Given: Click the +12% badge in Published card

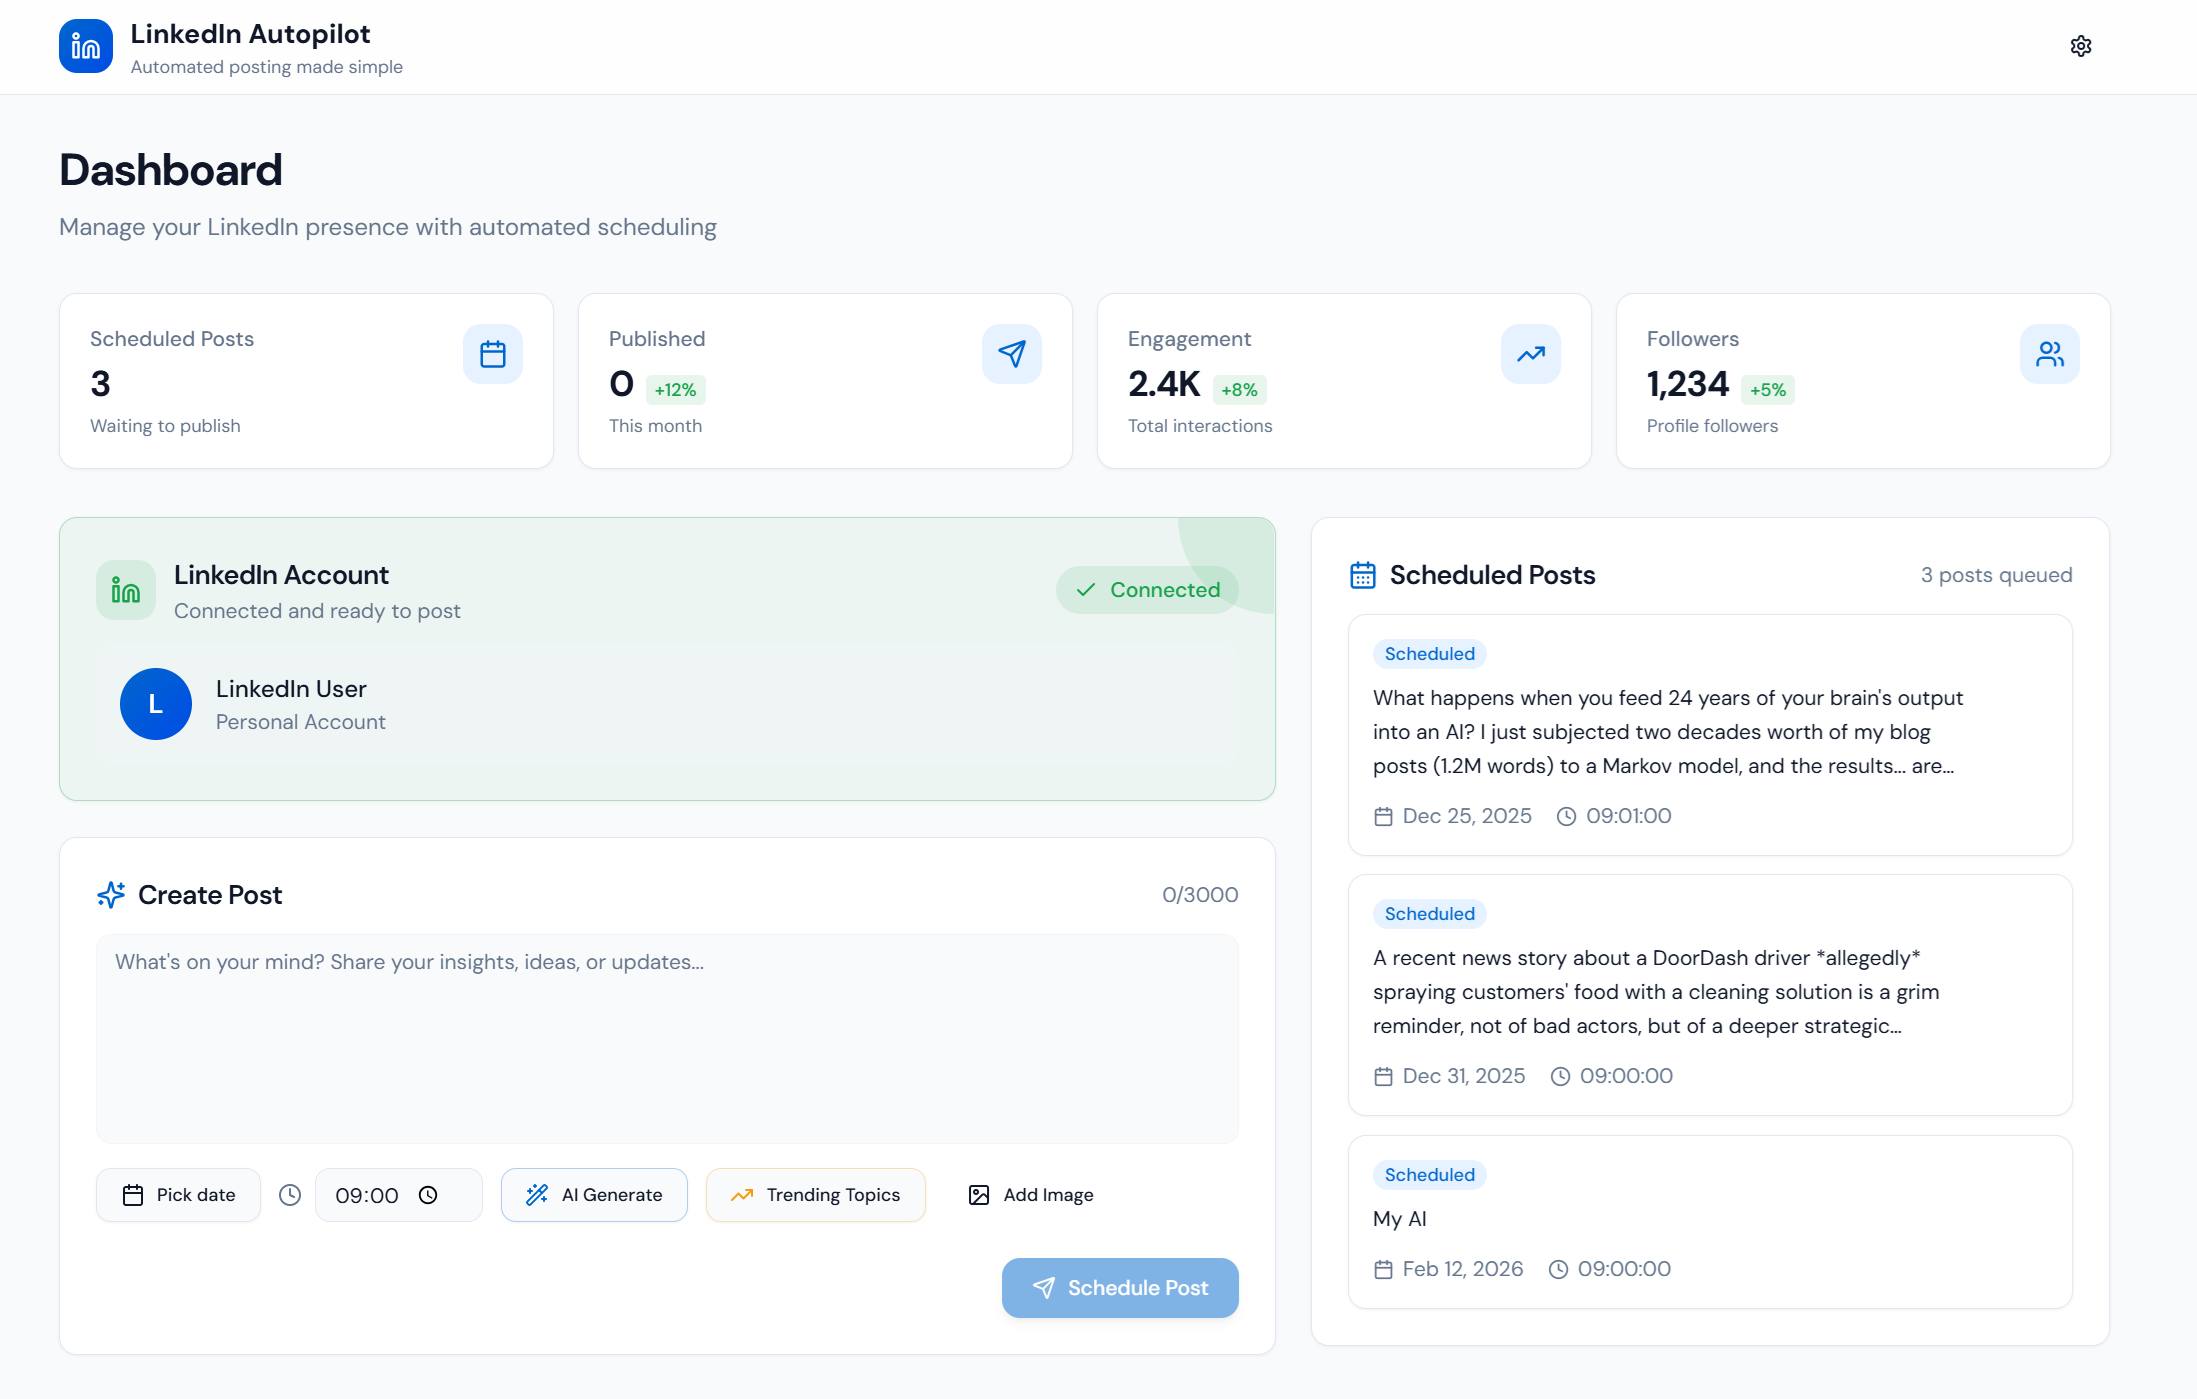Looking at the screenshot, I should (x=676, y=390).
